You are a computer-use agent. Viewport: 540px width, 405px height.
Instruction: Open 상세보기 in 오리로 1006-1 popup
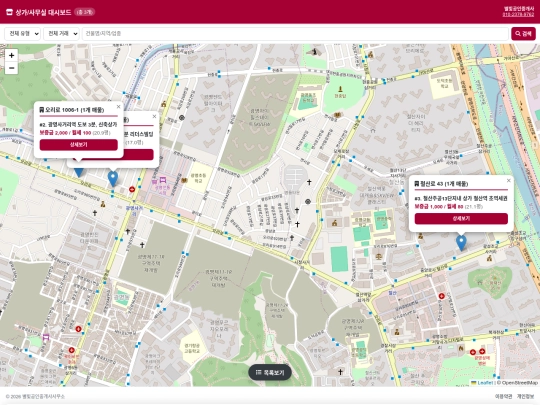[79, 145]
